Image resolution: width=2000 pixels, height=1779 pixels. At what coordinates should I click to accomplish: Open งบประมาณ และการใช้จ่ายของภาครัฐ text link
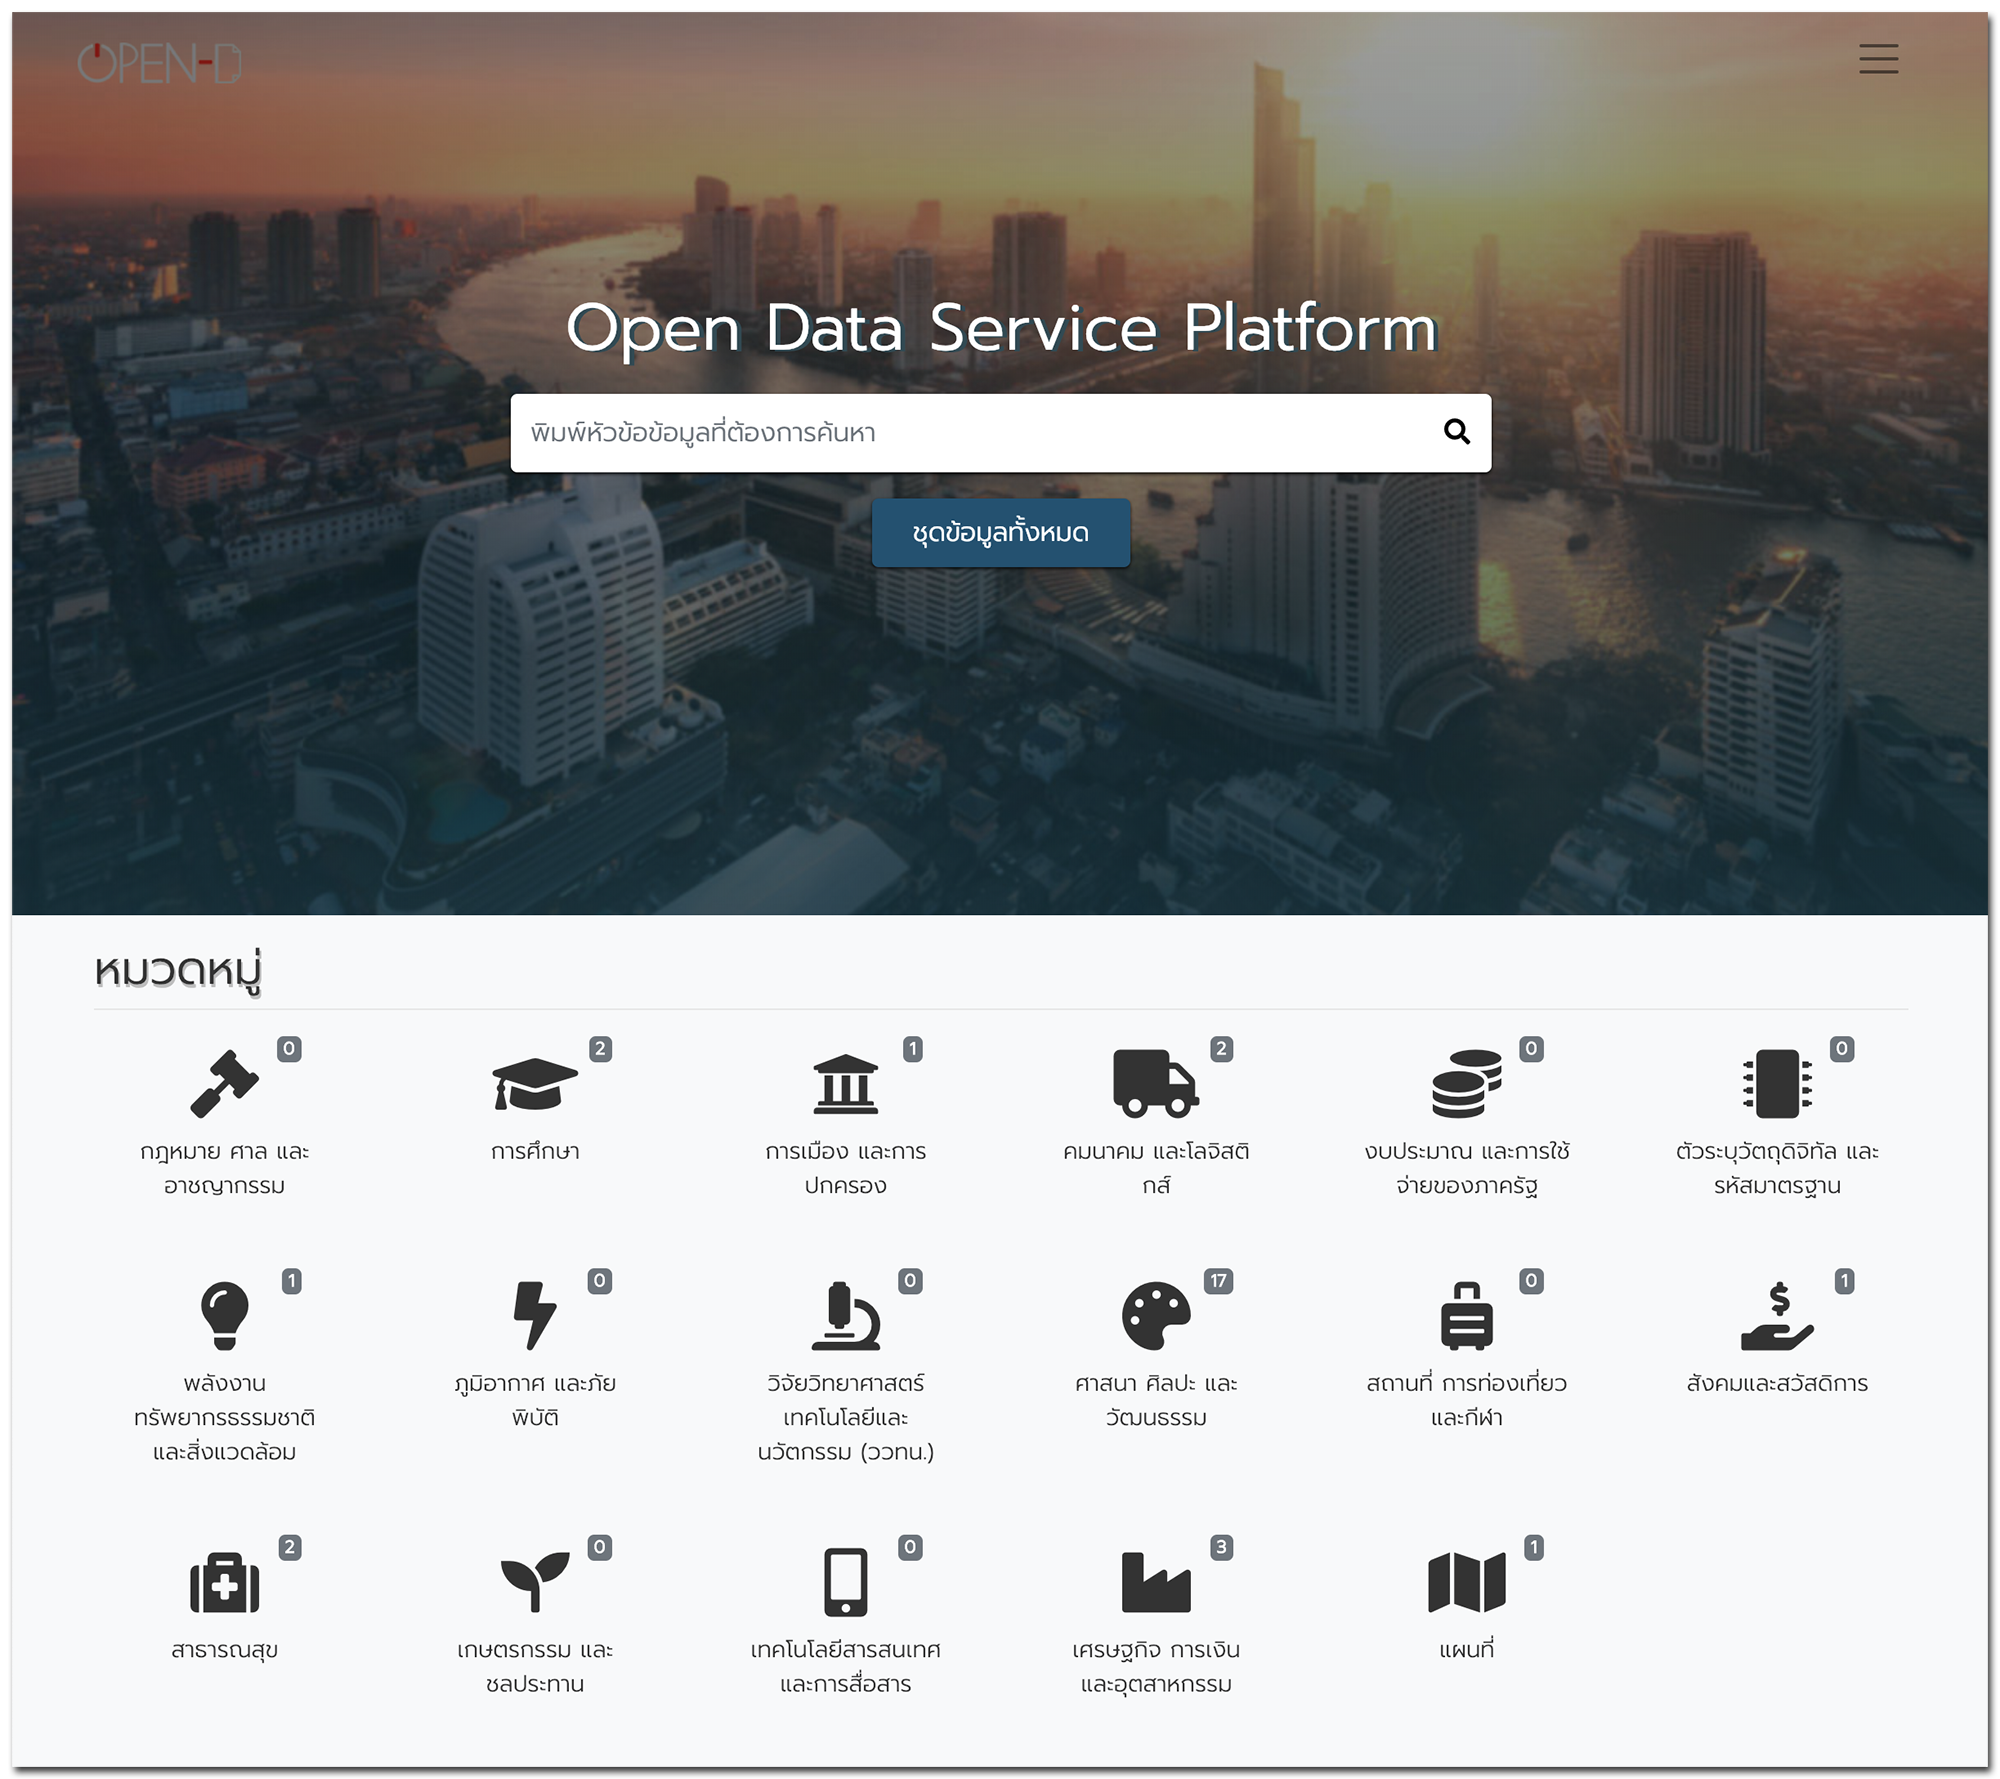(1467, 1168)
